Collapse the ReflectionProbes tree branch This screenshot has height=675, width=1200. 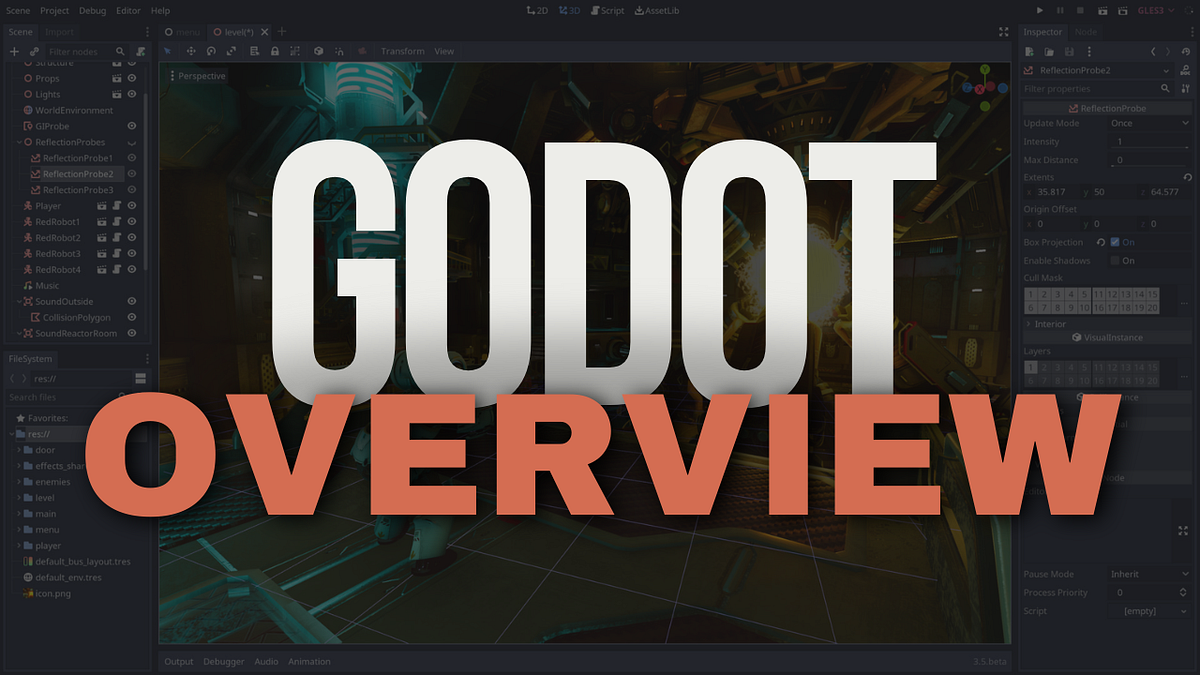(x=19, y=142)
